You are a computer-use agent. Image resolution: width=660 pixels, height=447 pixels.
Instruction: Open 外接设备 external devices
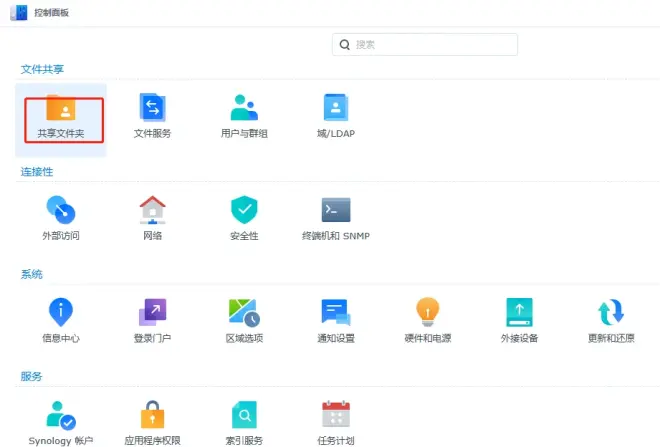[x=519, y=312]
